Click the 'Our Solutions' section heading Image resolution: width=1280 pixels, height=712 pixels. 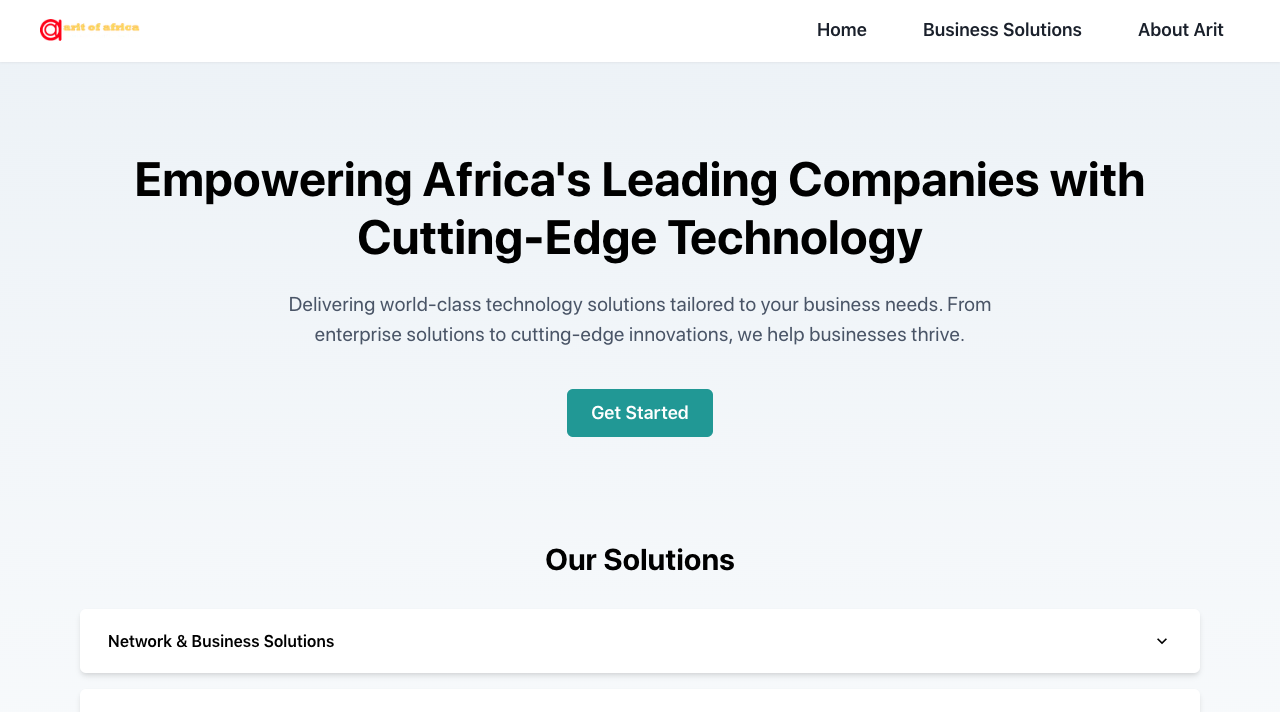tap(640, 560)
